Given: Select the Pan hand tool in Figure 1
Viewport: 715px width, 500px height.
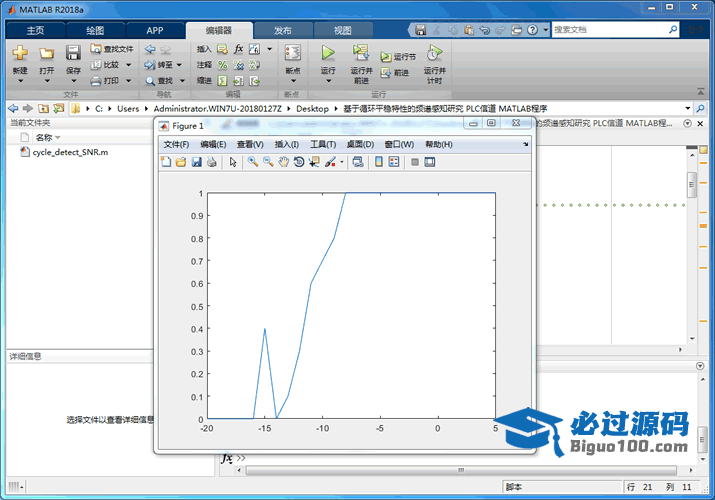Looking at the screenshot, I should 284,162.
